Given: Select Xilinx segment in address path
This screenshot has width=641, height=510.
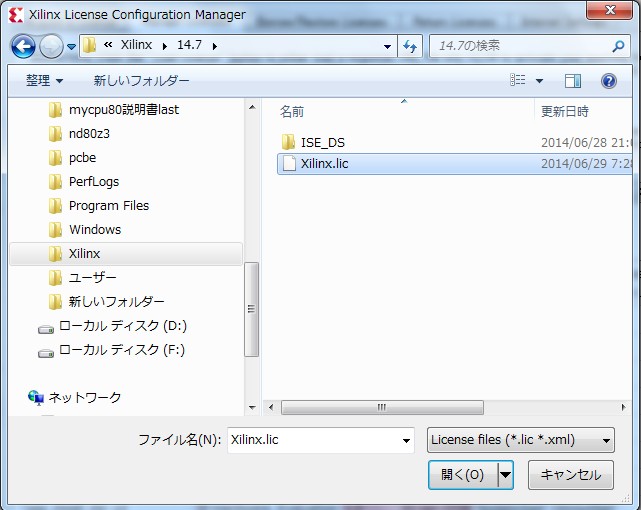Looking at the screenshot, I should click(136, 45).
